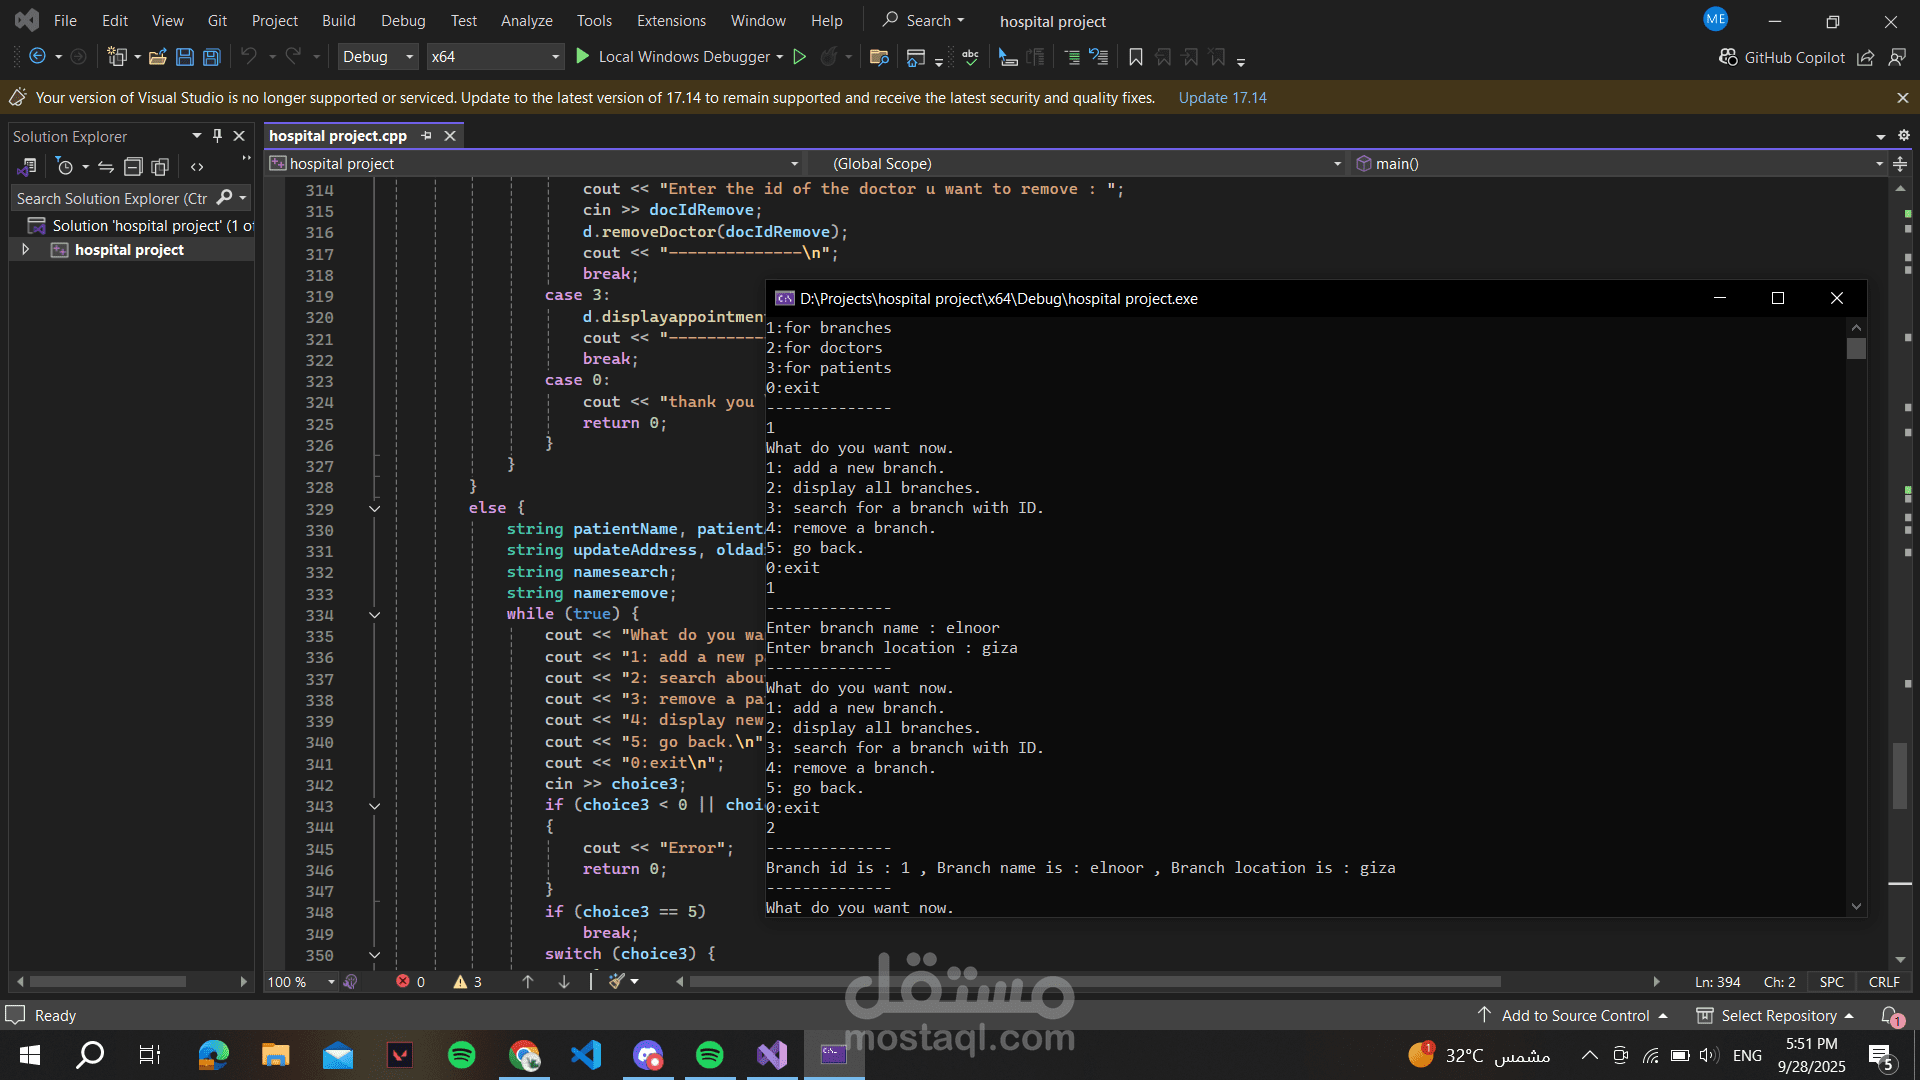This screenshot has height=1080, width=1920.
Task: Click the Send Feedback person icon
Action: [x=1897, y=58]
